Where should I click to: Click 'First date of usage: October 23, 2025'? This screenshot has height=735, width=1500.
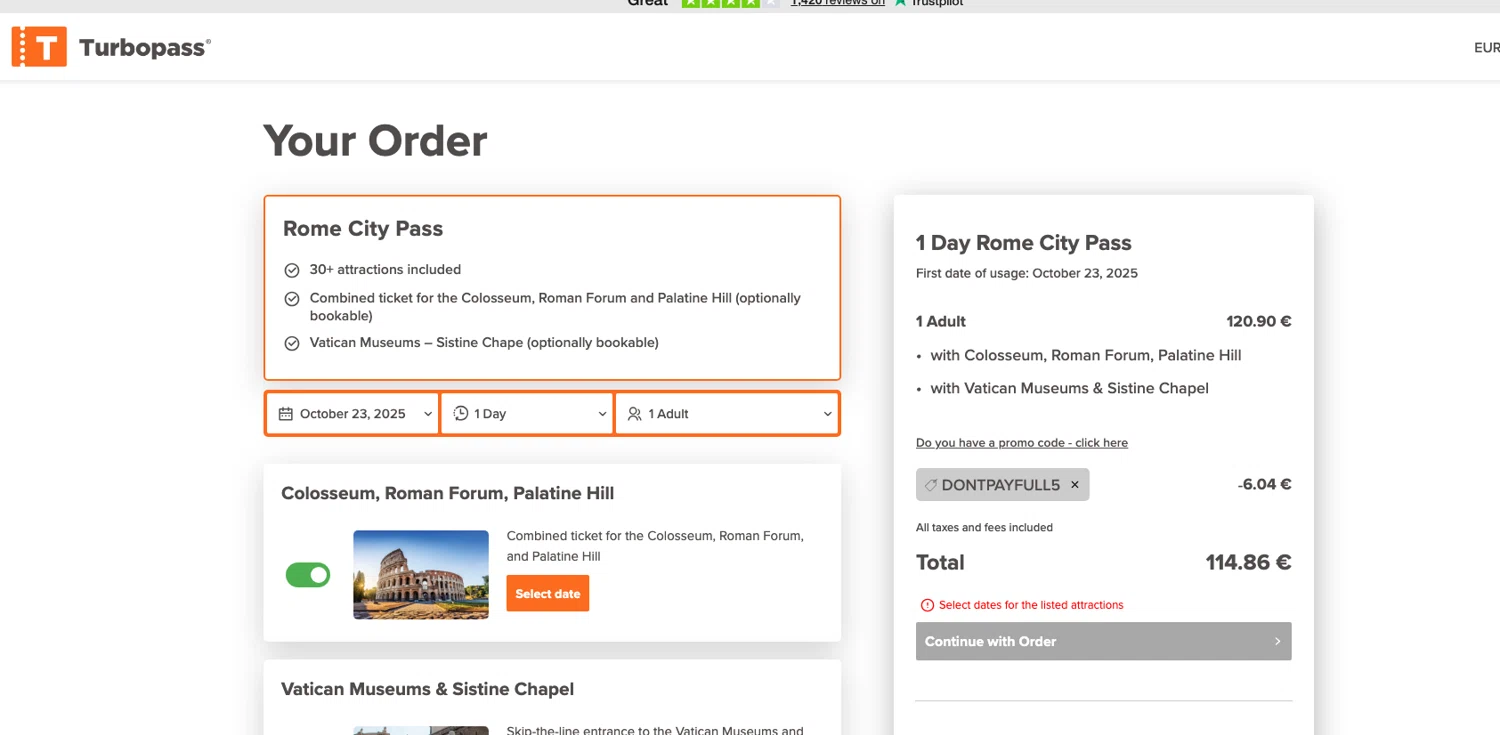(1027, 273)
